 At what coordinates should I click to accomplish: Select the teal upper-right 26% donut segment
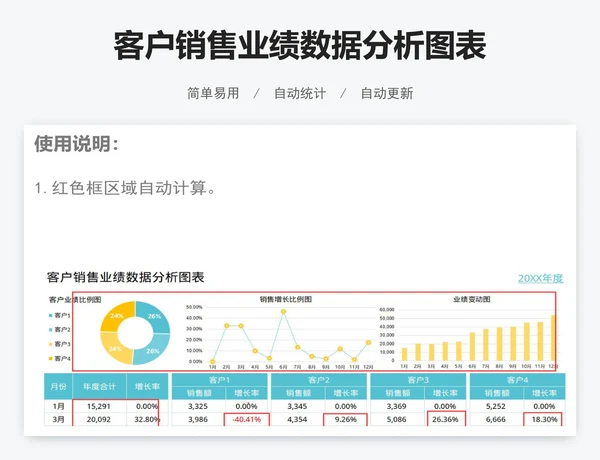[154, 316]
